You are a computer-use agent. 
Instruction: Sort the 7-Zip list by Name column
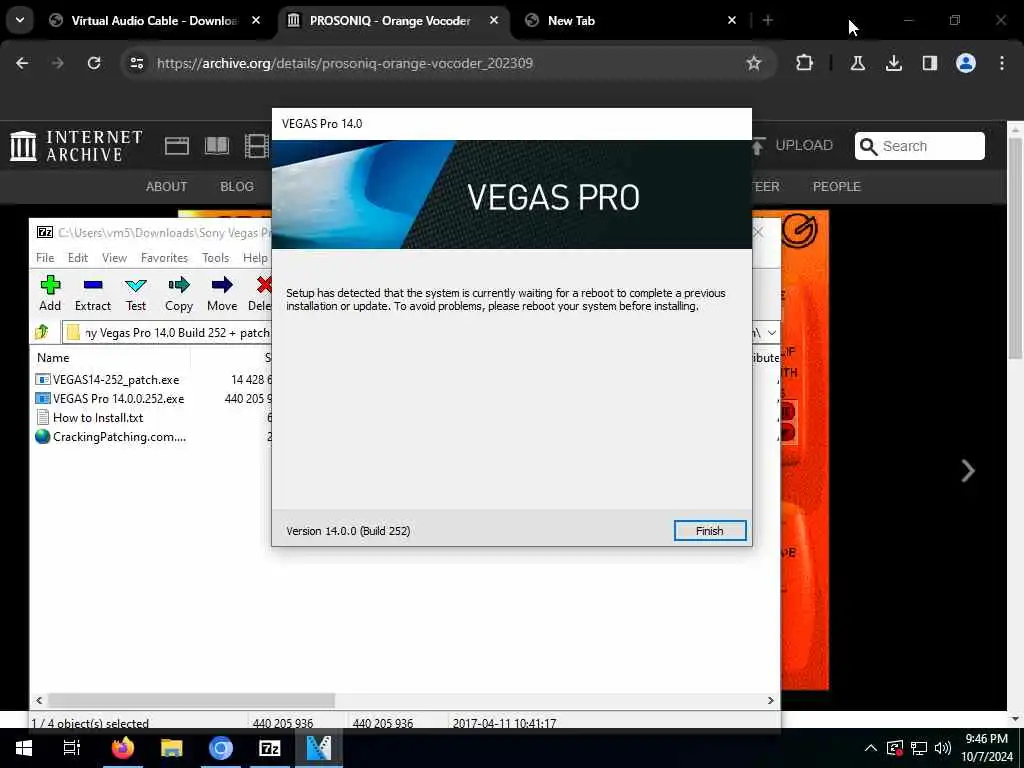[53, 357]
